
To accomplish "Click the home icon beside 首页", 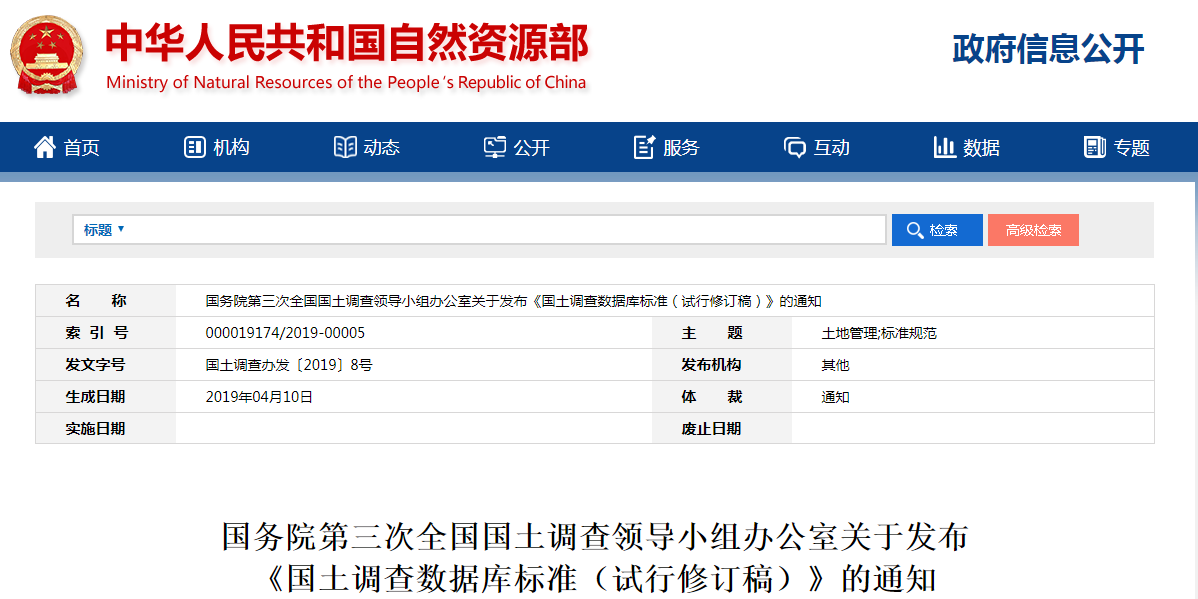I will [x=45, y=147].
